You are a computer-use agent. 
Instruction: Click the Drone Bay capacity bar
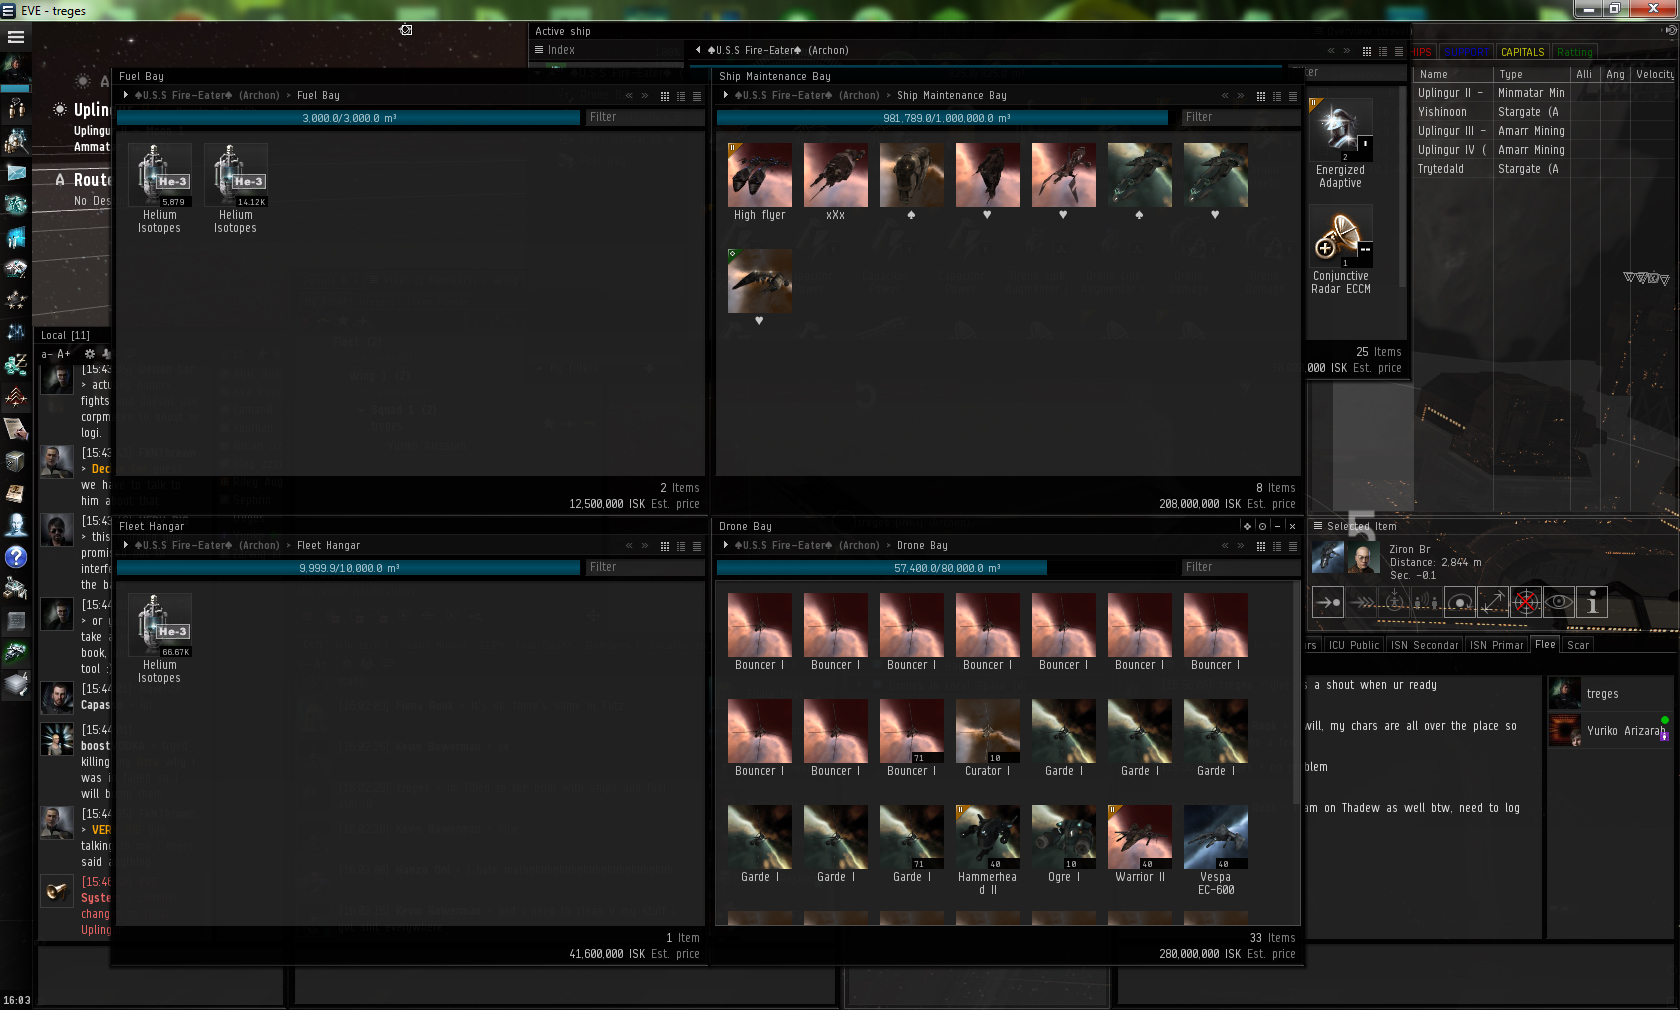click(946, 568)
